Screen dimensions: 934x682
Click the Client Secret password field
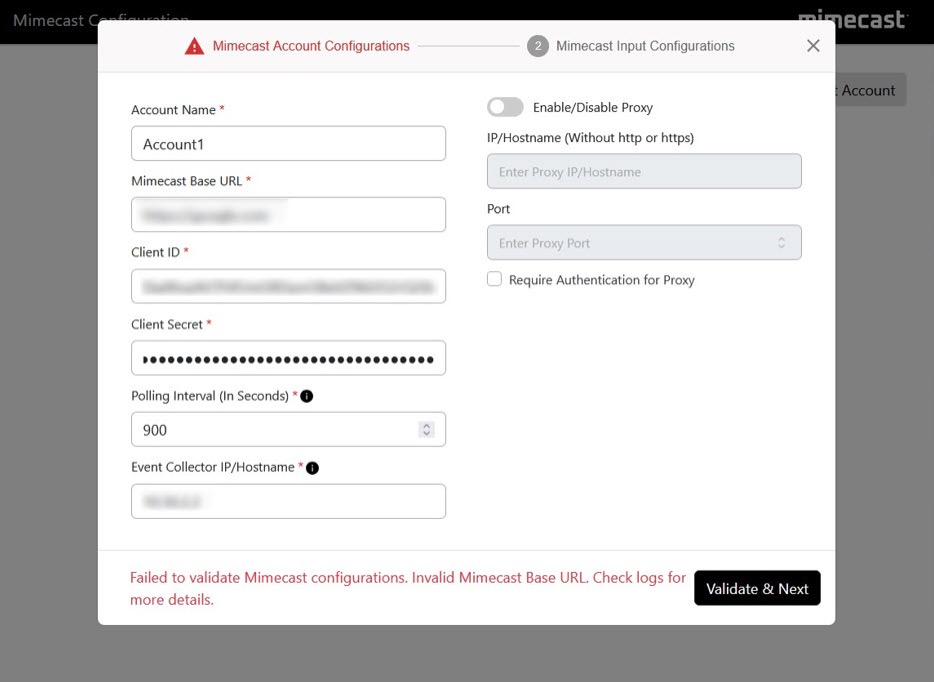pos(288,359)
